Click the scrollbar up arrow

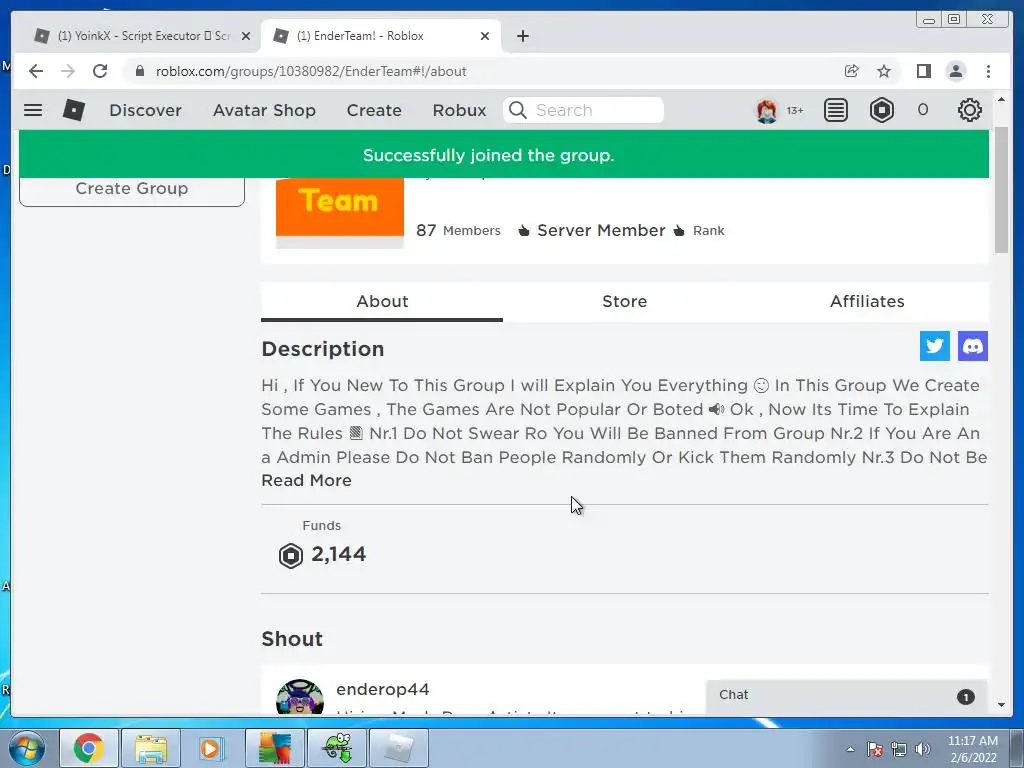1001,99
